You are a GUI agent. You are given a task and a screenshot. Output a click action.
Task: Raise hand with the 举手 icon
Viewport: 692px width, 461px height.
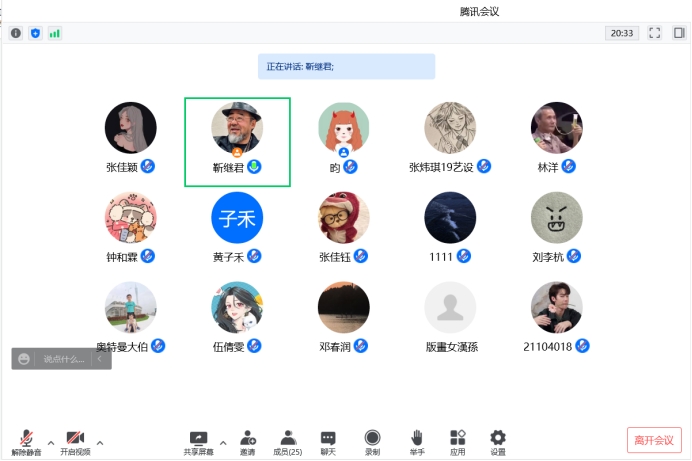(x=417, y=441)
